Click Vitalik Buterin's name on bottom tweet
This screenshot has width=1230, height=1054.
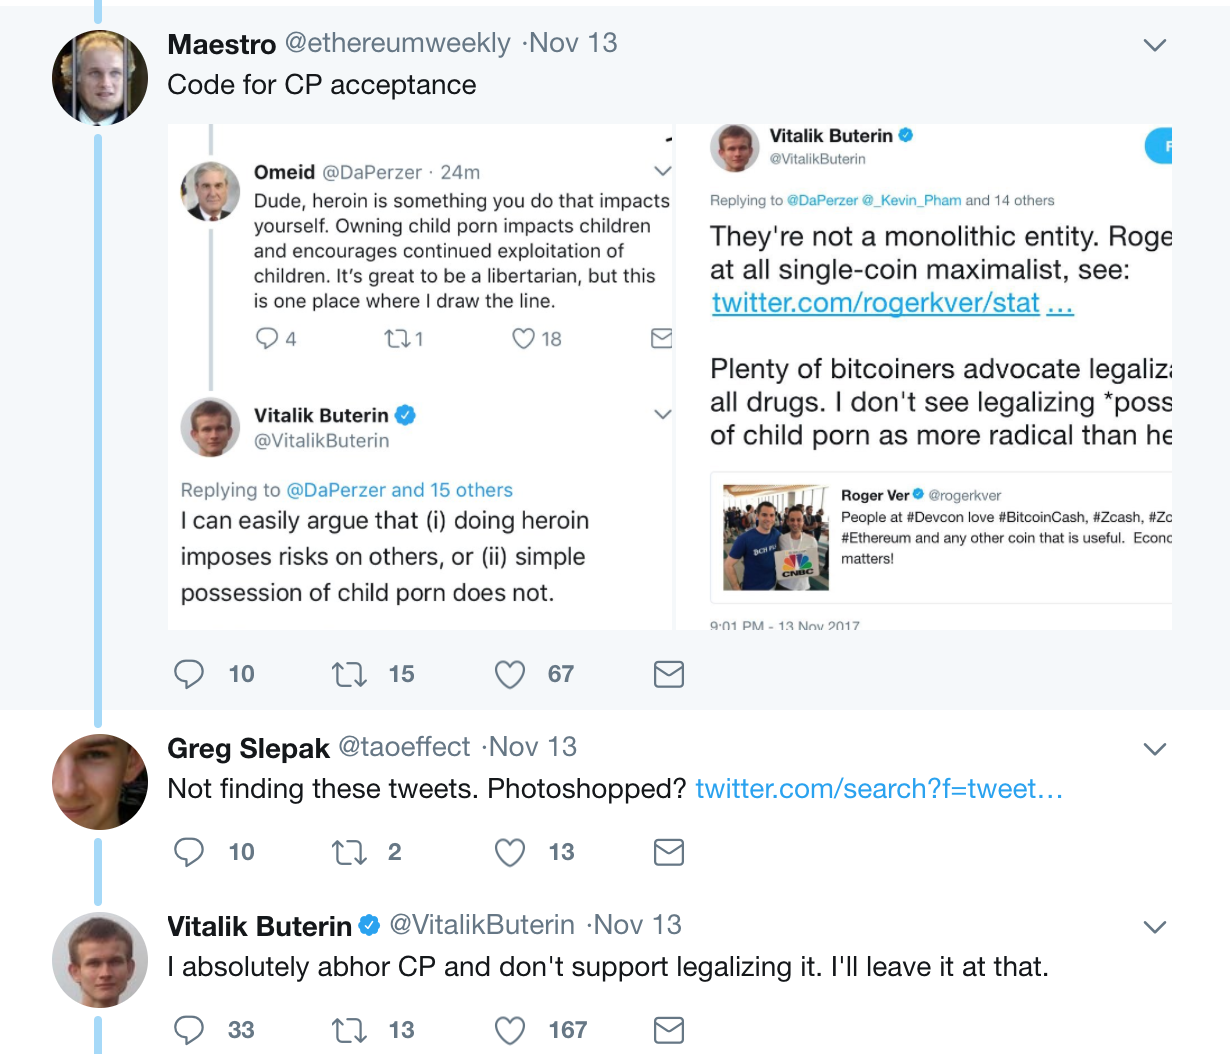coord(259,926)
